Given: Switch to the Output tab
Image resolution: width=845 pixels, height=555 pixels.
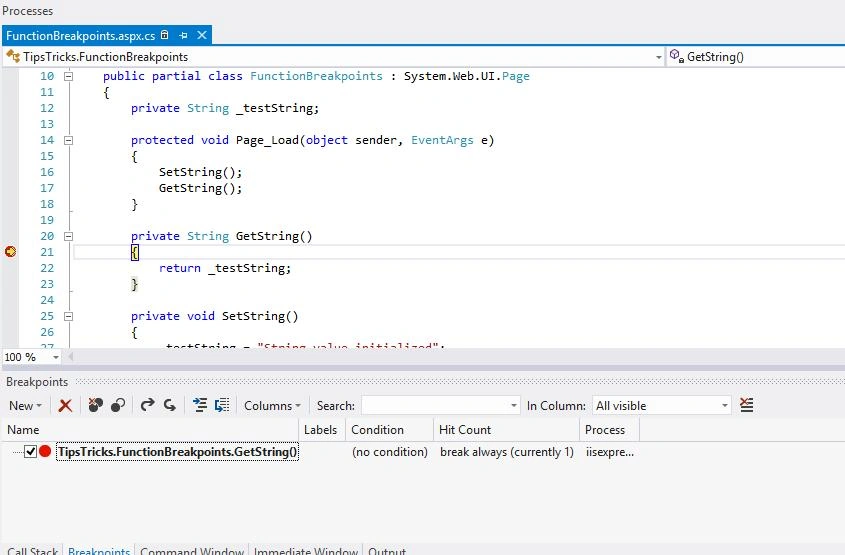Looking at the screenshot, I should (x=386, y=551).
